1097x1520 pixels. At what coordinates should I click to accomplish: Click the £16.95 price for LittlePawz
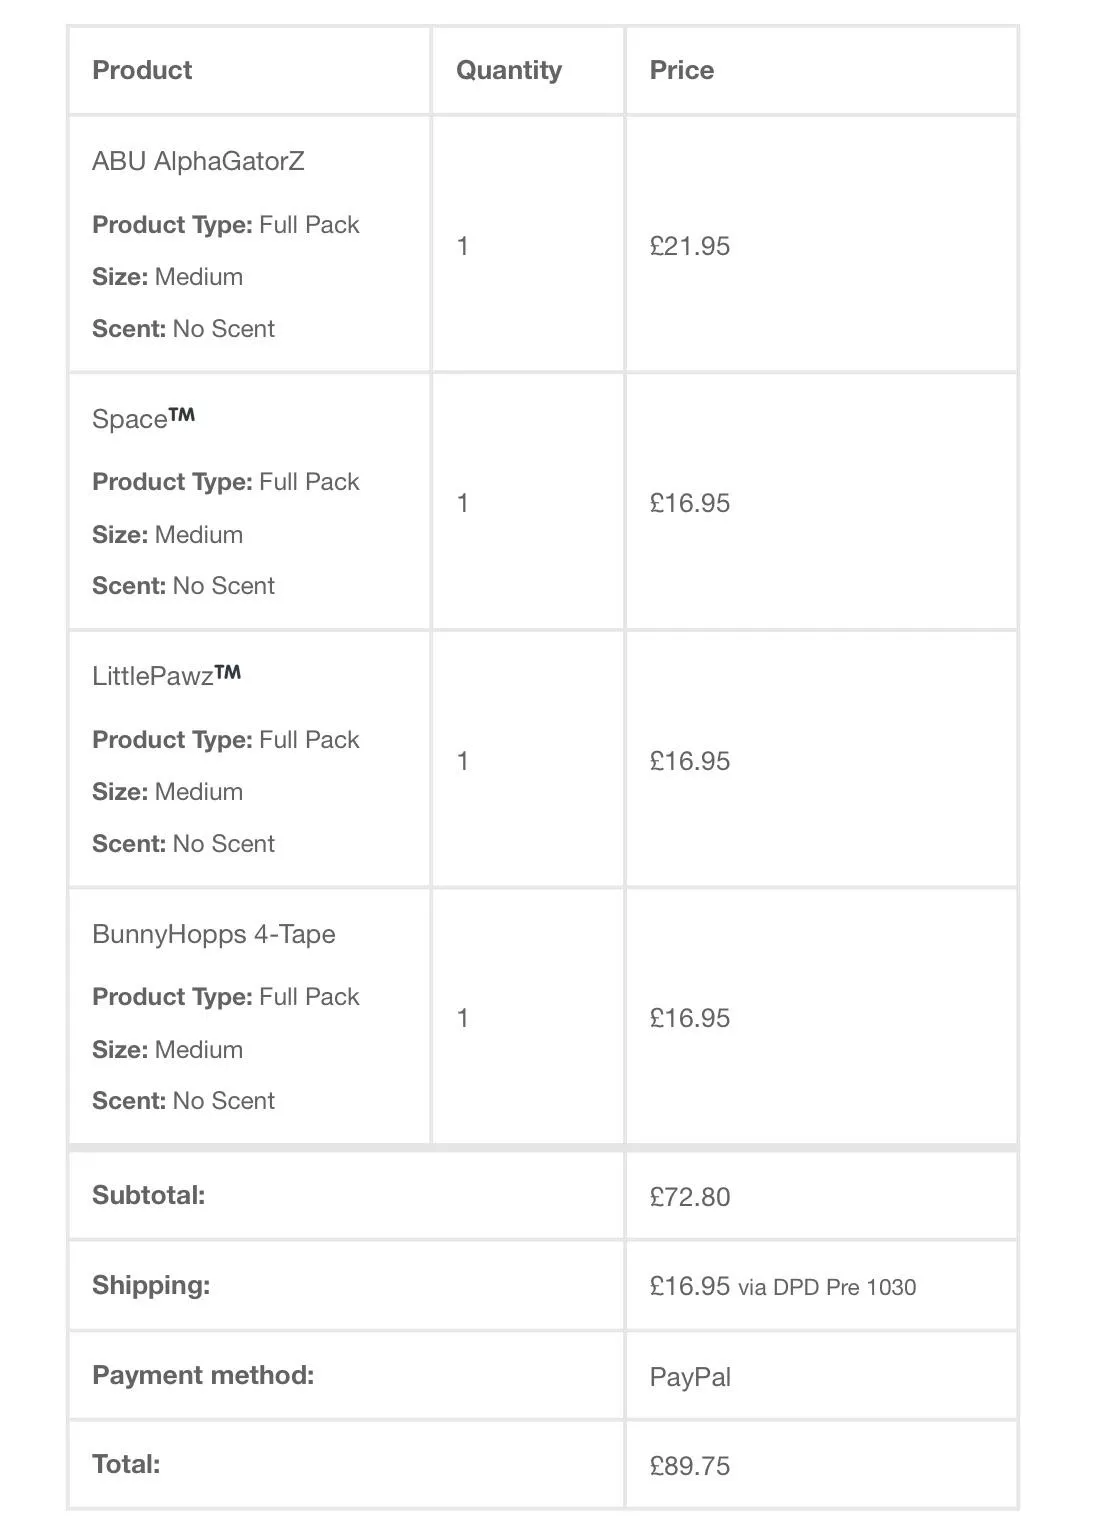coord(689,761)
